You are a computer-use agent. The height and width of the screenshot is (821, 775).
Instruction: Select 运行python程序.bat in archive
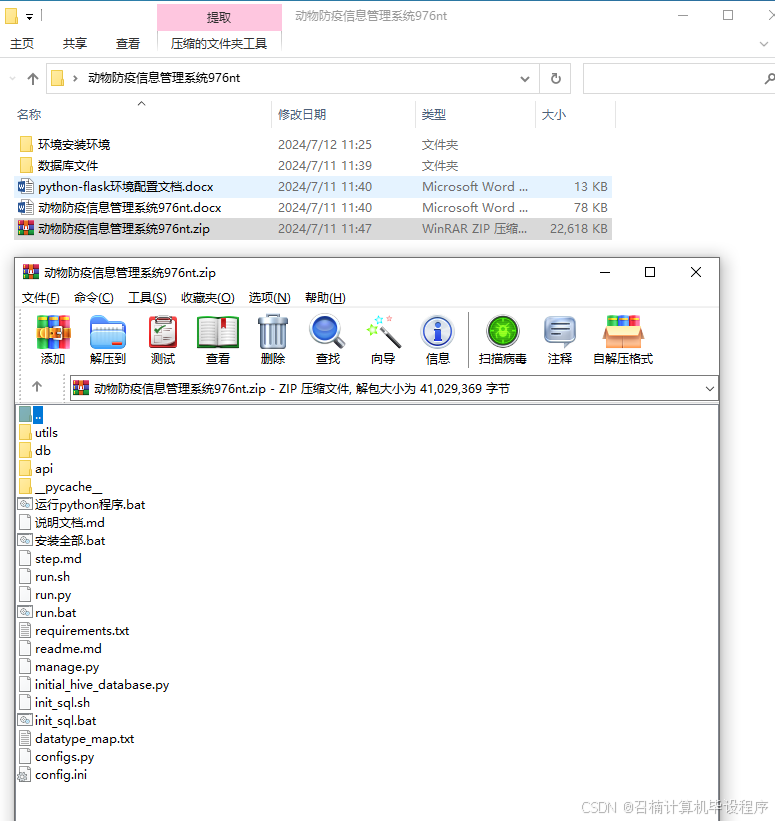[x=83, y=504]
